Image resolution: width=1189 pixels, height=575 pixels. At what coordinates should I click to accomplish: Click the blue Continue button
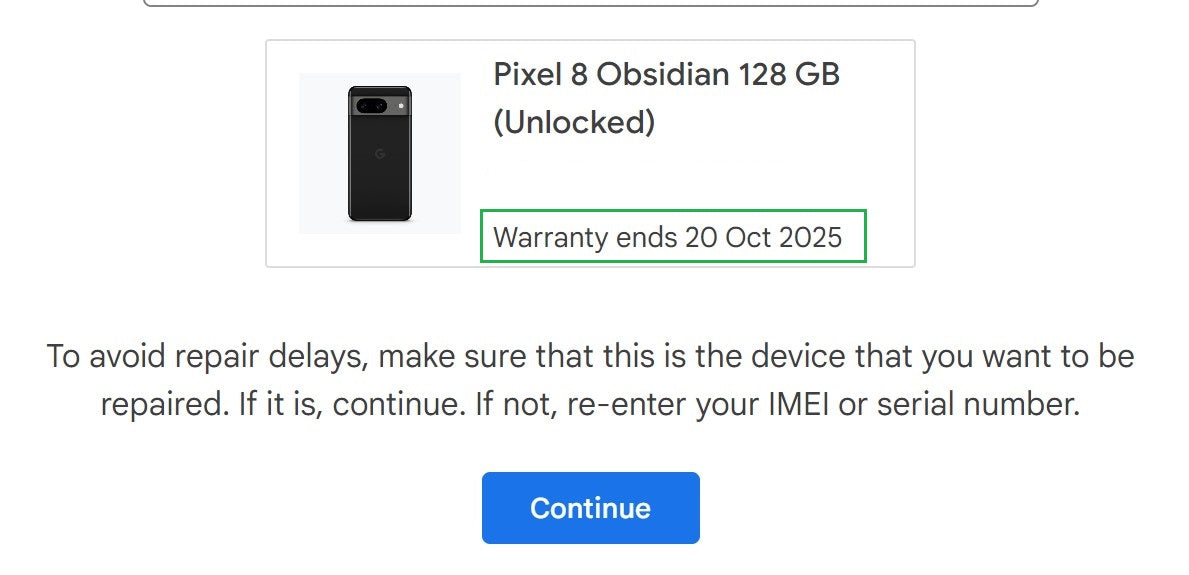(590, 508)
